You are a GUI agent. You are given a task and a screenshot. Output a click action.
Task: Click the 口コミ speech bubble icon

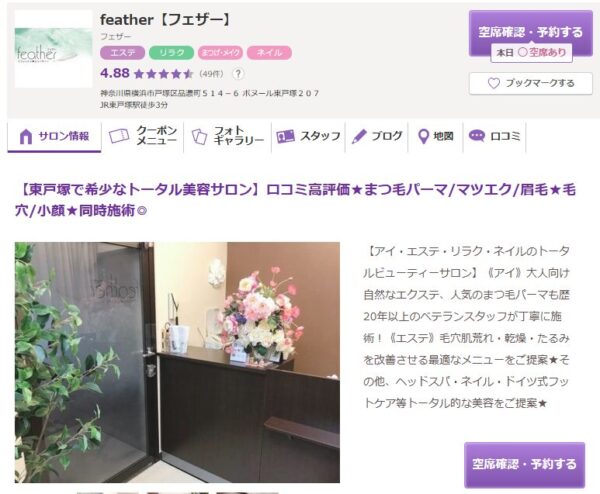pos(476,136)
